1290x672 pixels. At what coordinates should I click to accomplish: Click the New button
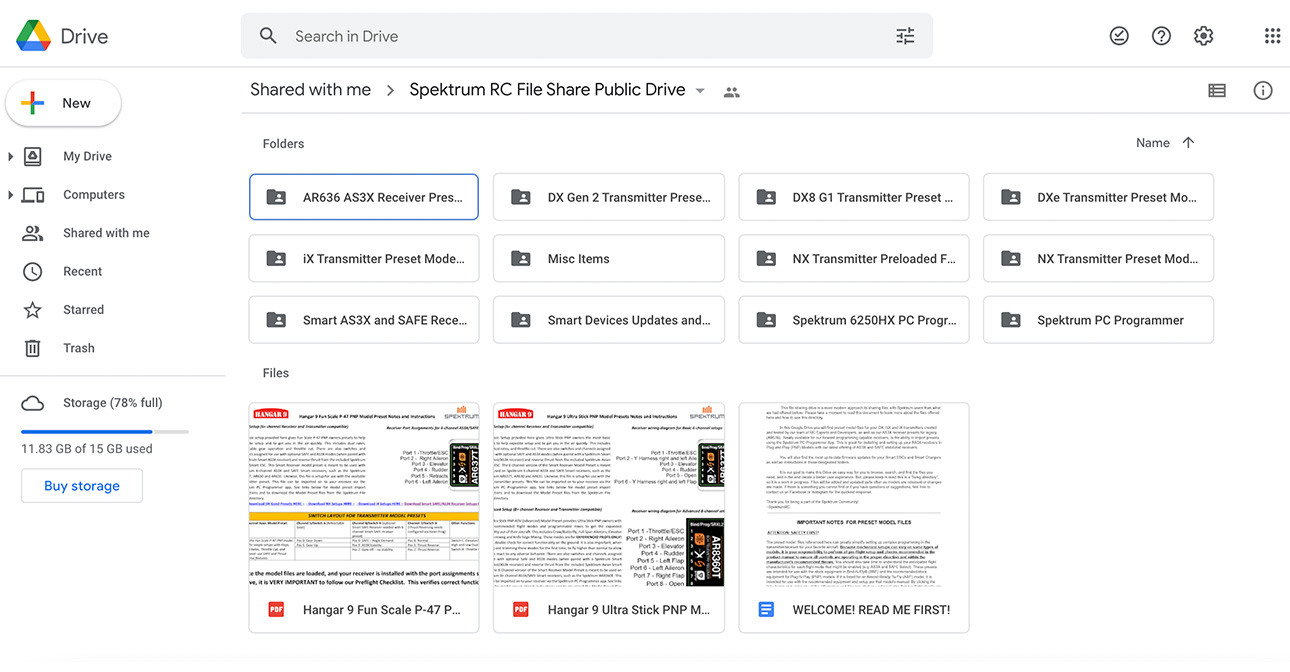point(64,103)
